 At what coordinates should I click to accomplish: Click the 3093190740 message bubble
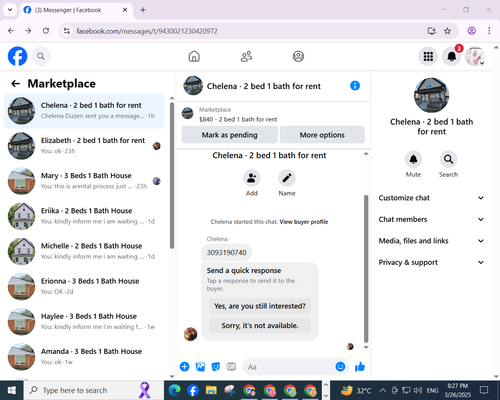(226, 252)
